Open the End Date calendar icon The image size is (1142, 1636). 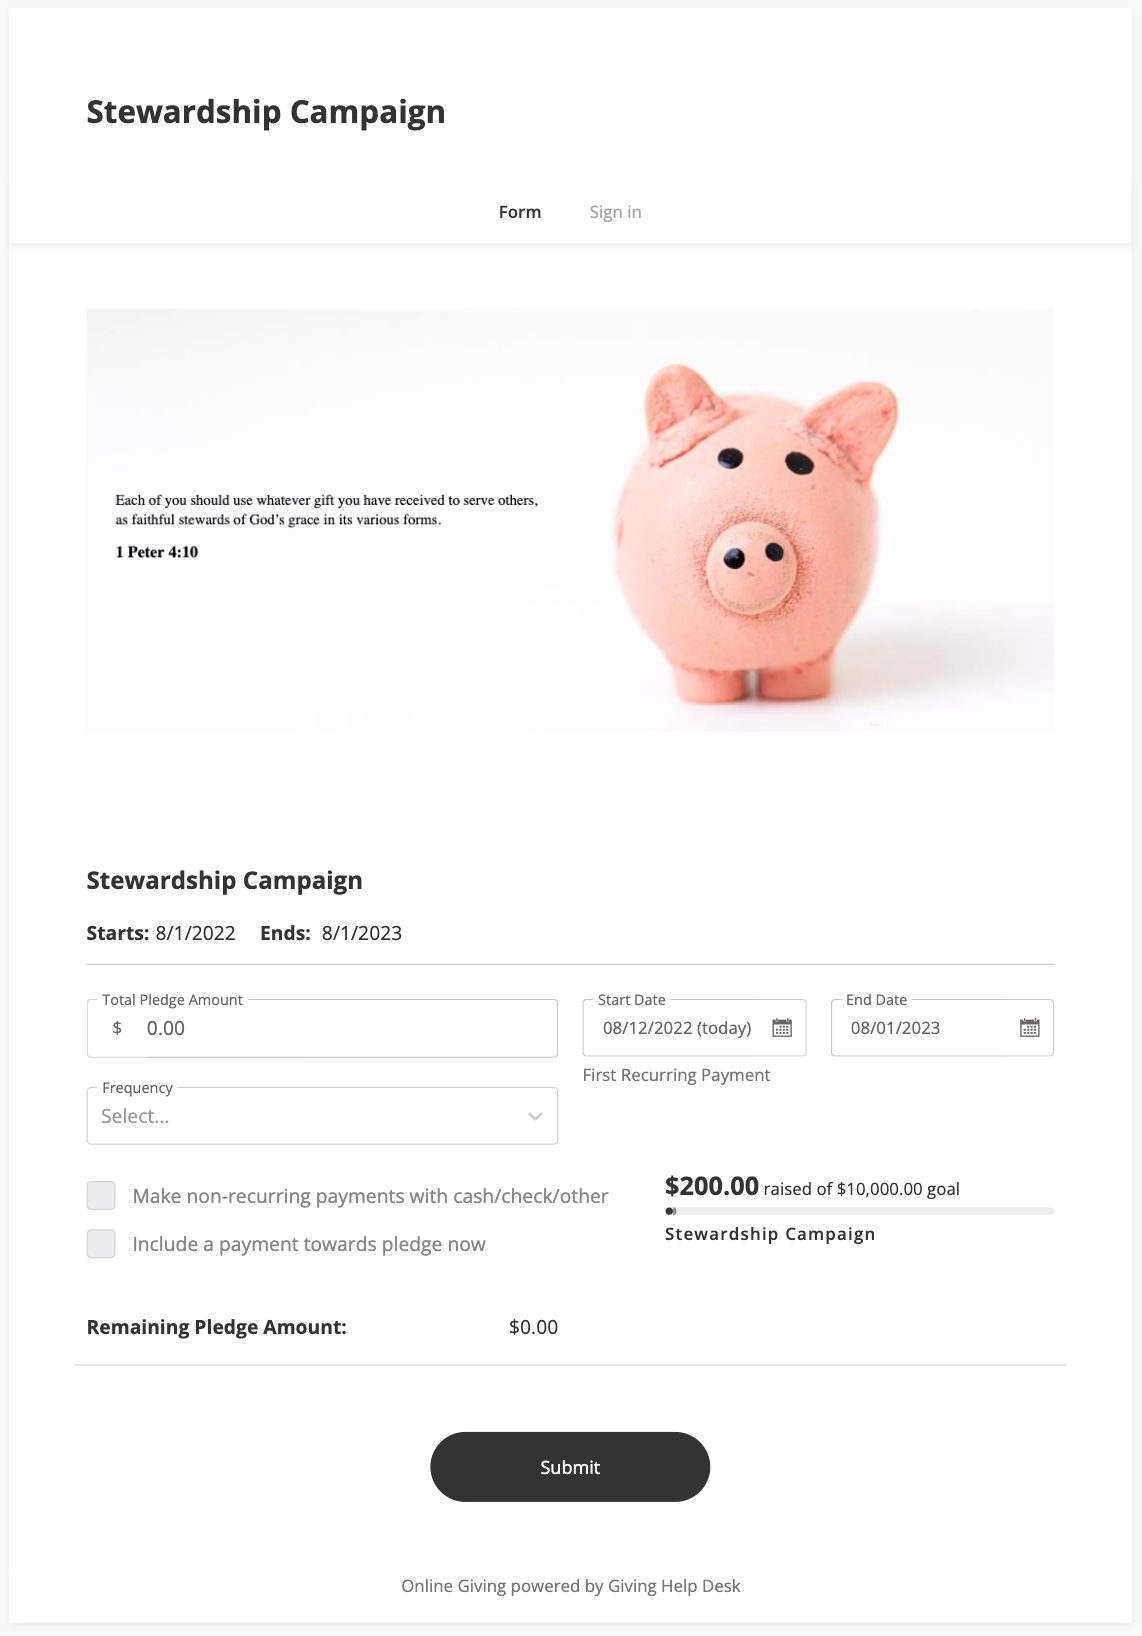[1029, 1028]
